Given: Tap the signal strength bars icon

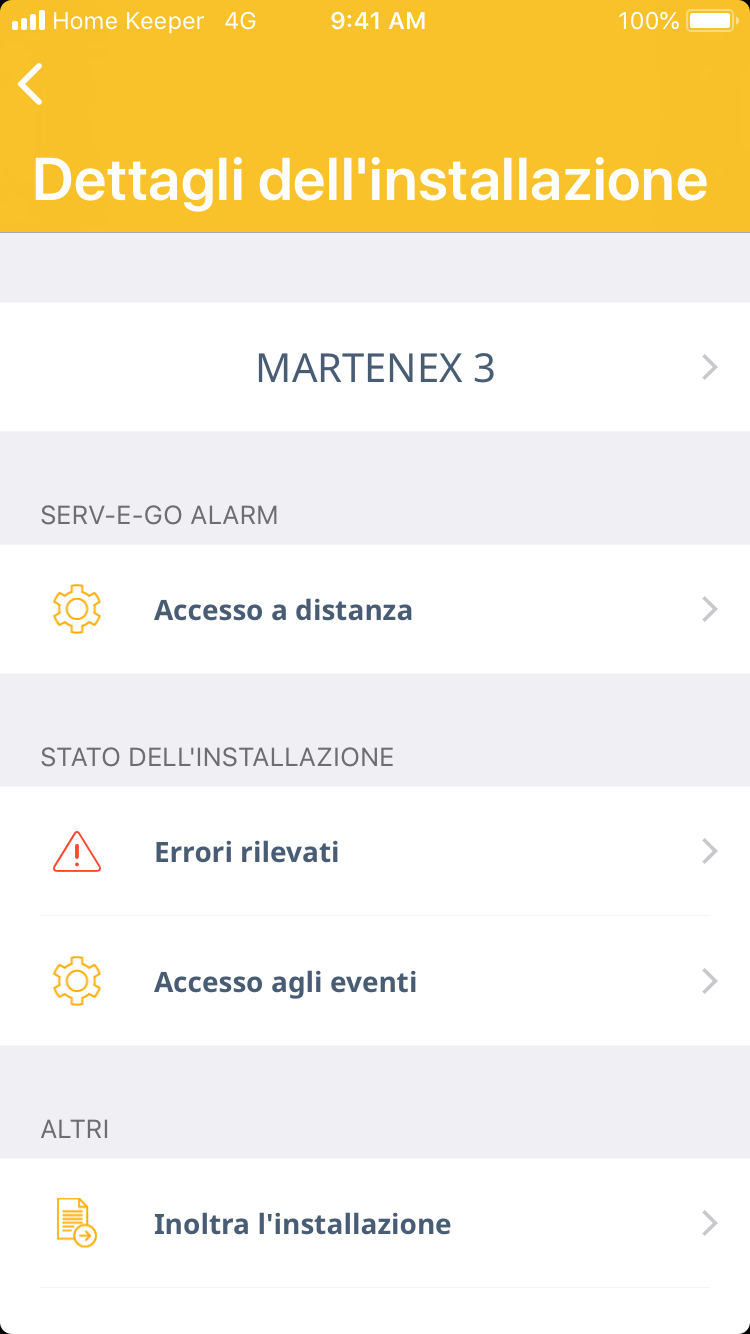Looking at the screenshot, I should coord(28,21).
